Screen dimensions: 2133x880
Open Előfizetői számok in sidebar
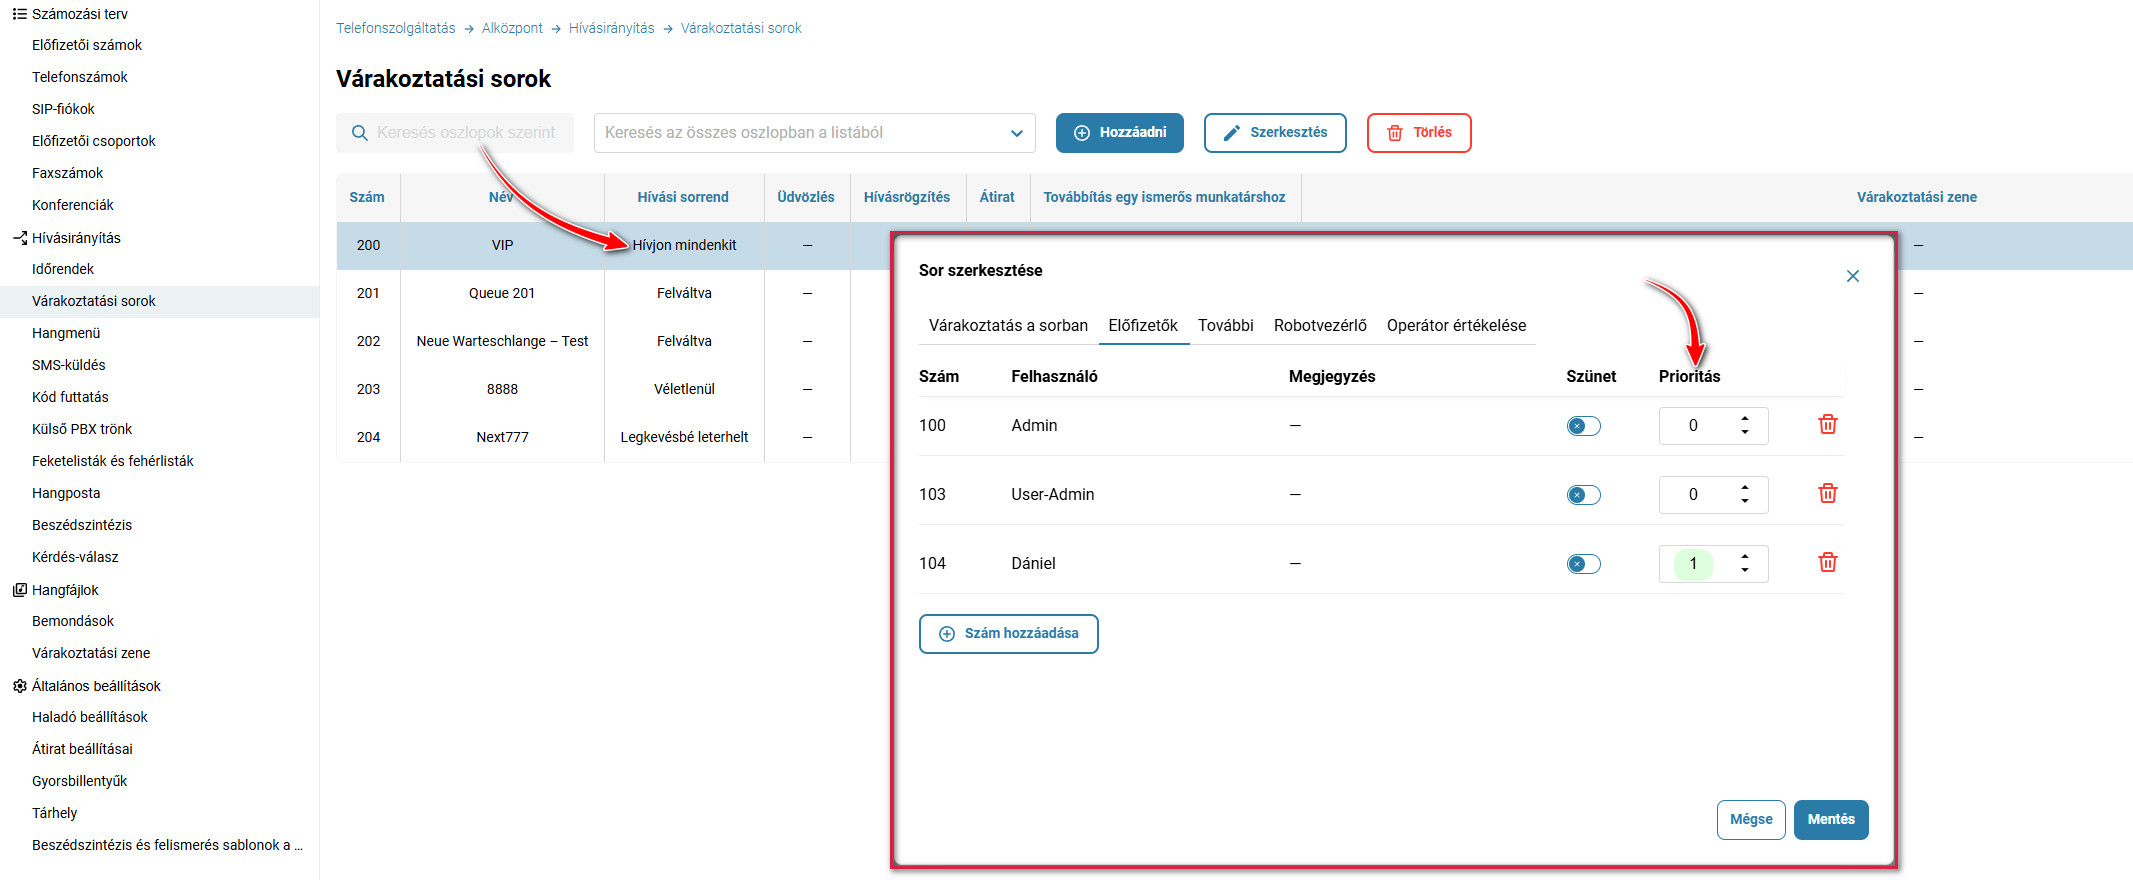tap(87, 45)
